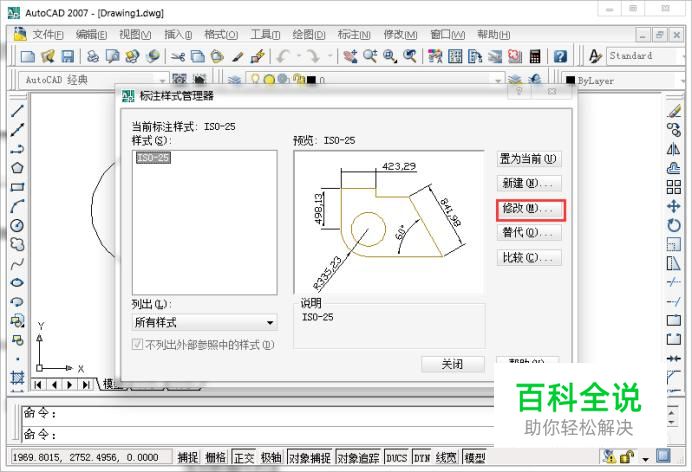Open the 绘图 menu
Screen dimensions: 692x472
click(x=308, y=34)
